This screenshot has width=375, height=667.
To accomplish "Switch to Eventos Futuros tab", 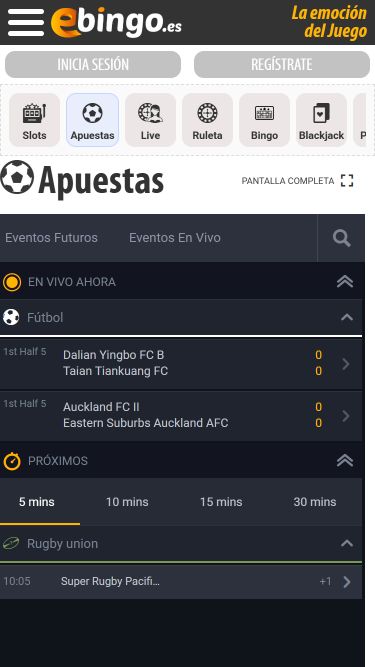I will pyautogui.click(x=51, y=237).
